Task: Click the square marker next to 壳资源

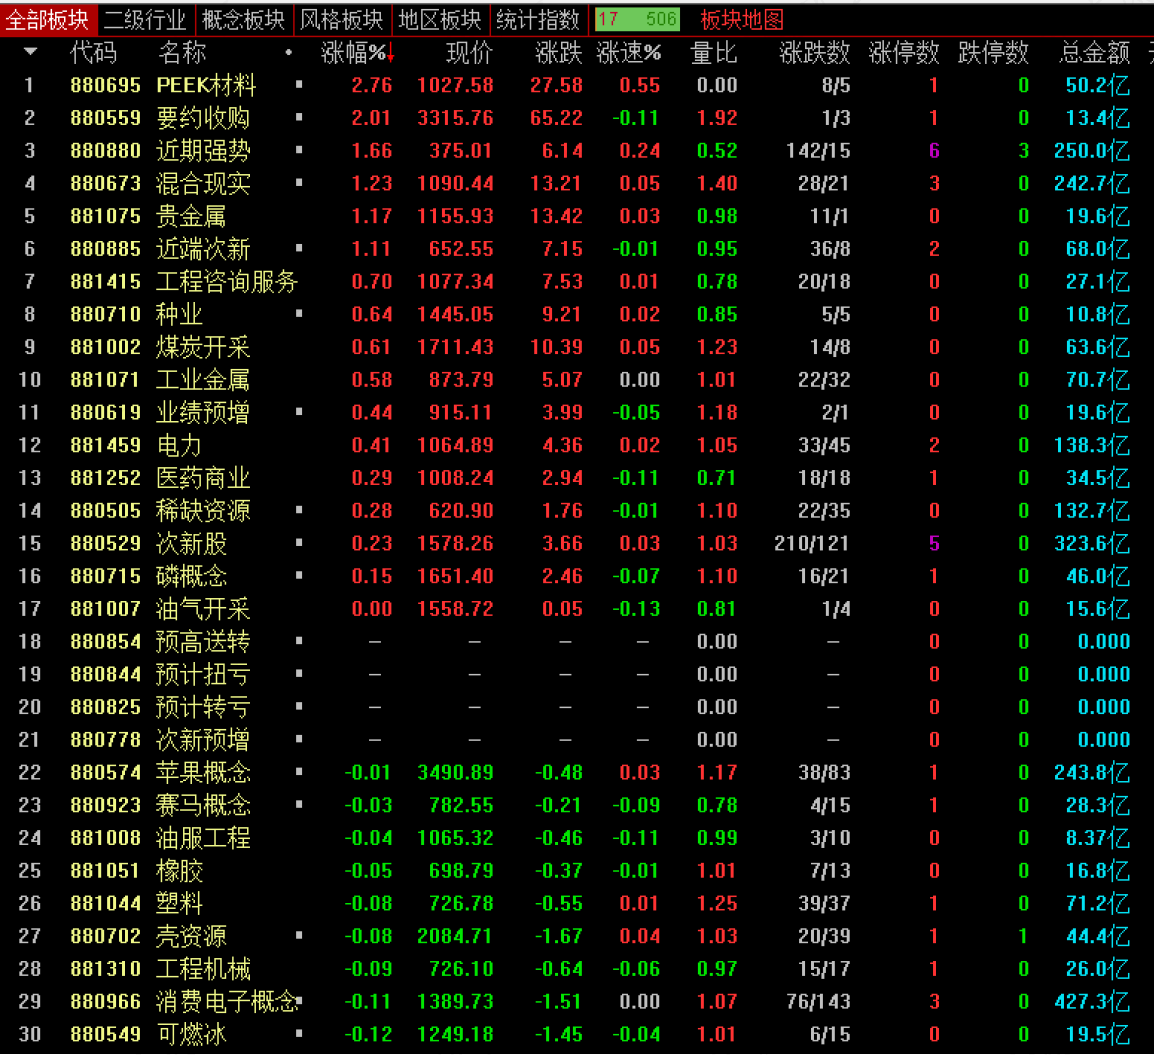Action: [299, 935]
